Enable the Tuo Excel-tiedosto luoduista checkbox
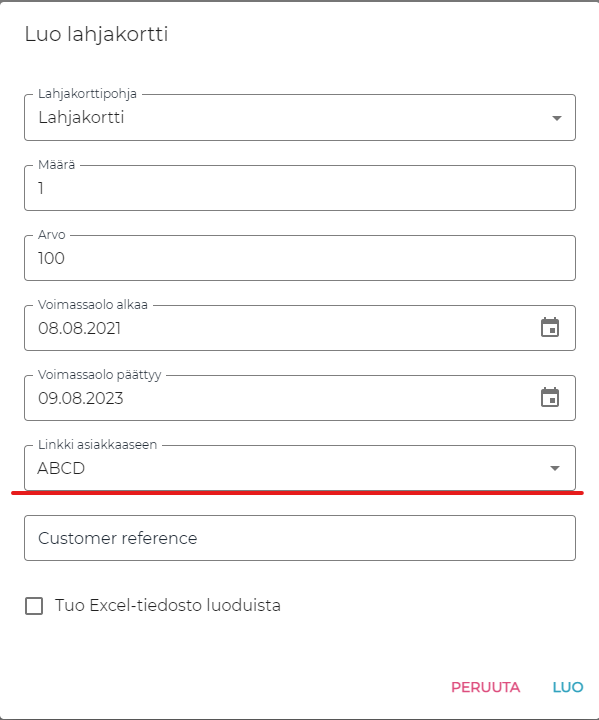 (x=34, y=606)
